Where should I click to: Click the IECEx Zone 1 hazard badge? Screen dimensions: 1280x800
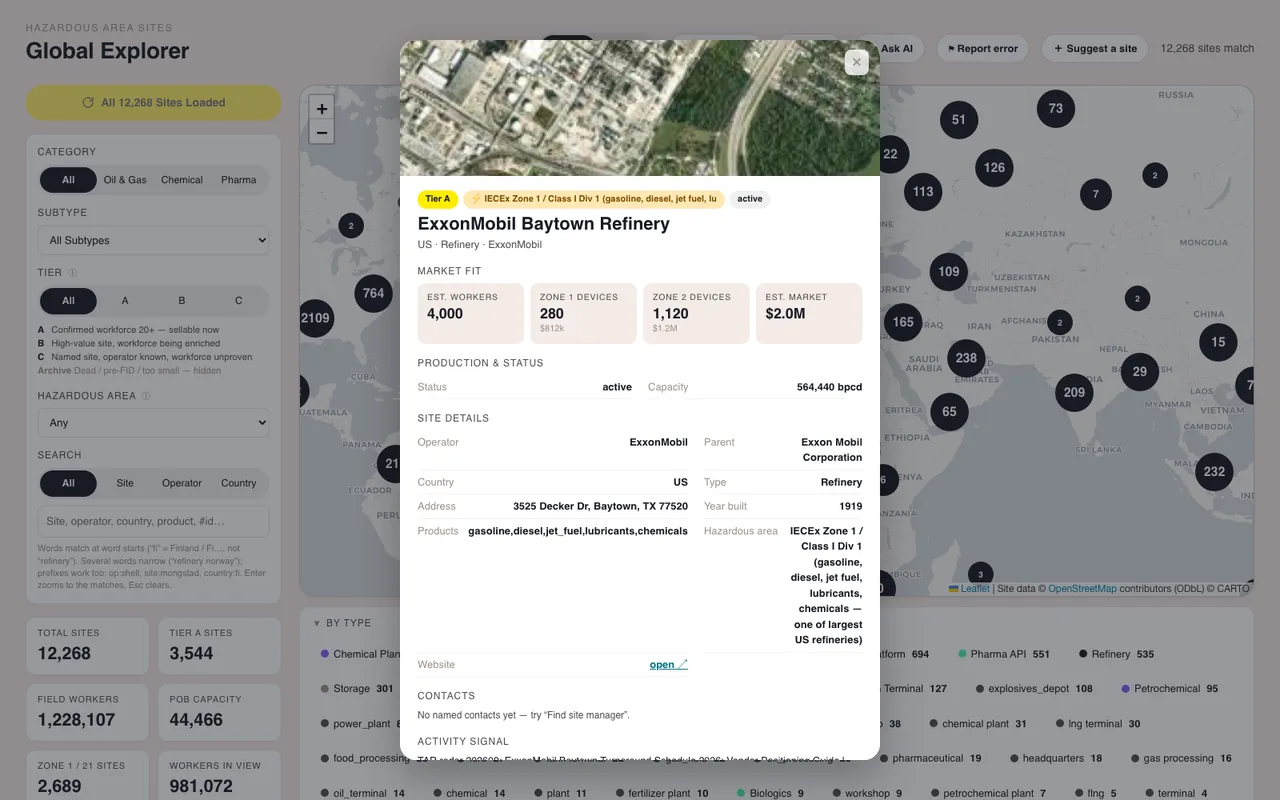tap(594, 199)
